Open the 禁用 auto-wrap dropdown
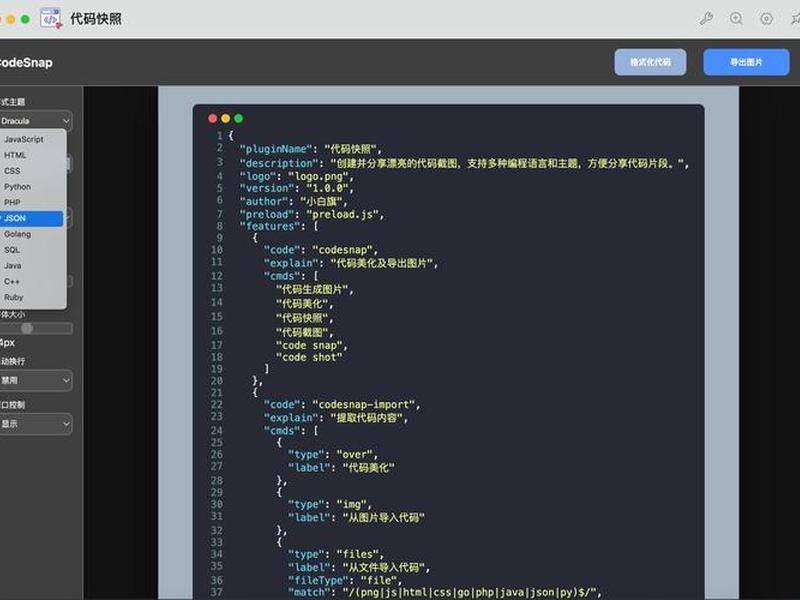Screen dimensions: 800x600 (35, 380)
